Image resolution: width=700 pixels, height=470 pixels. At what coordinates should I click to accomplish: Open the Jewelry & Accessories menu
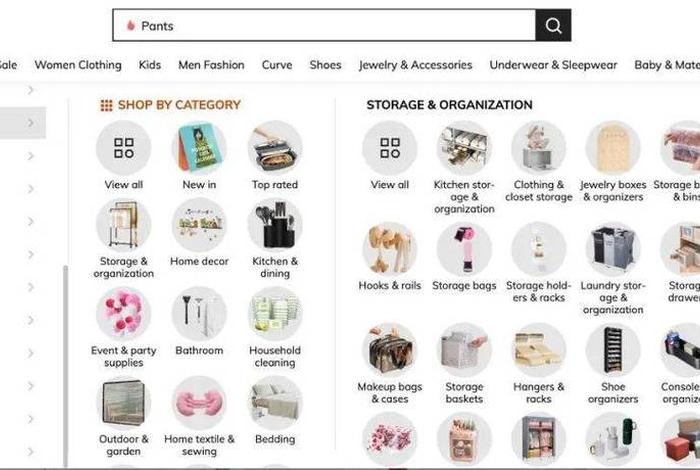click(415, 65)
